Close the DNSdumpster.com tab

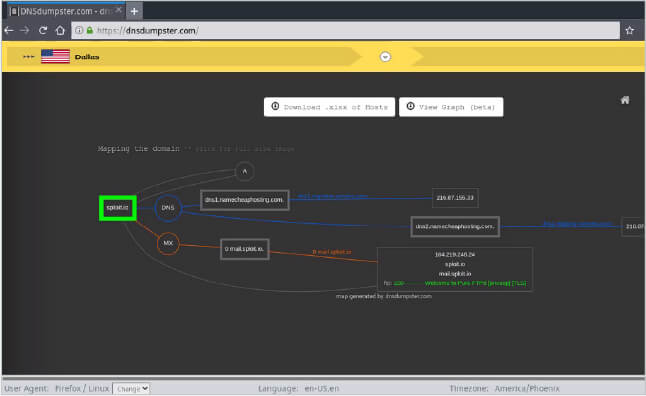click(x=118, y=10)
